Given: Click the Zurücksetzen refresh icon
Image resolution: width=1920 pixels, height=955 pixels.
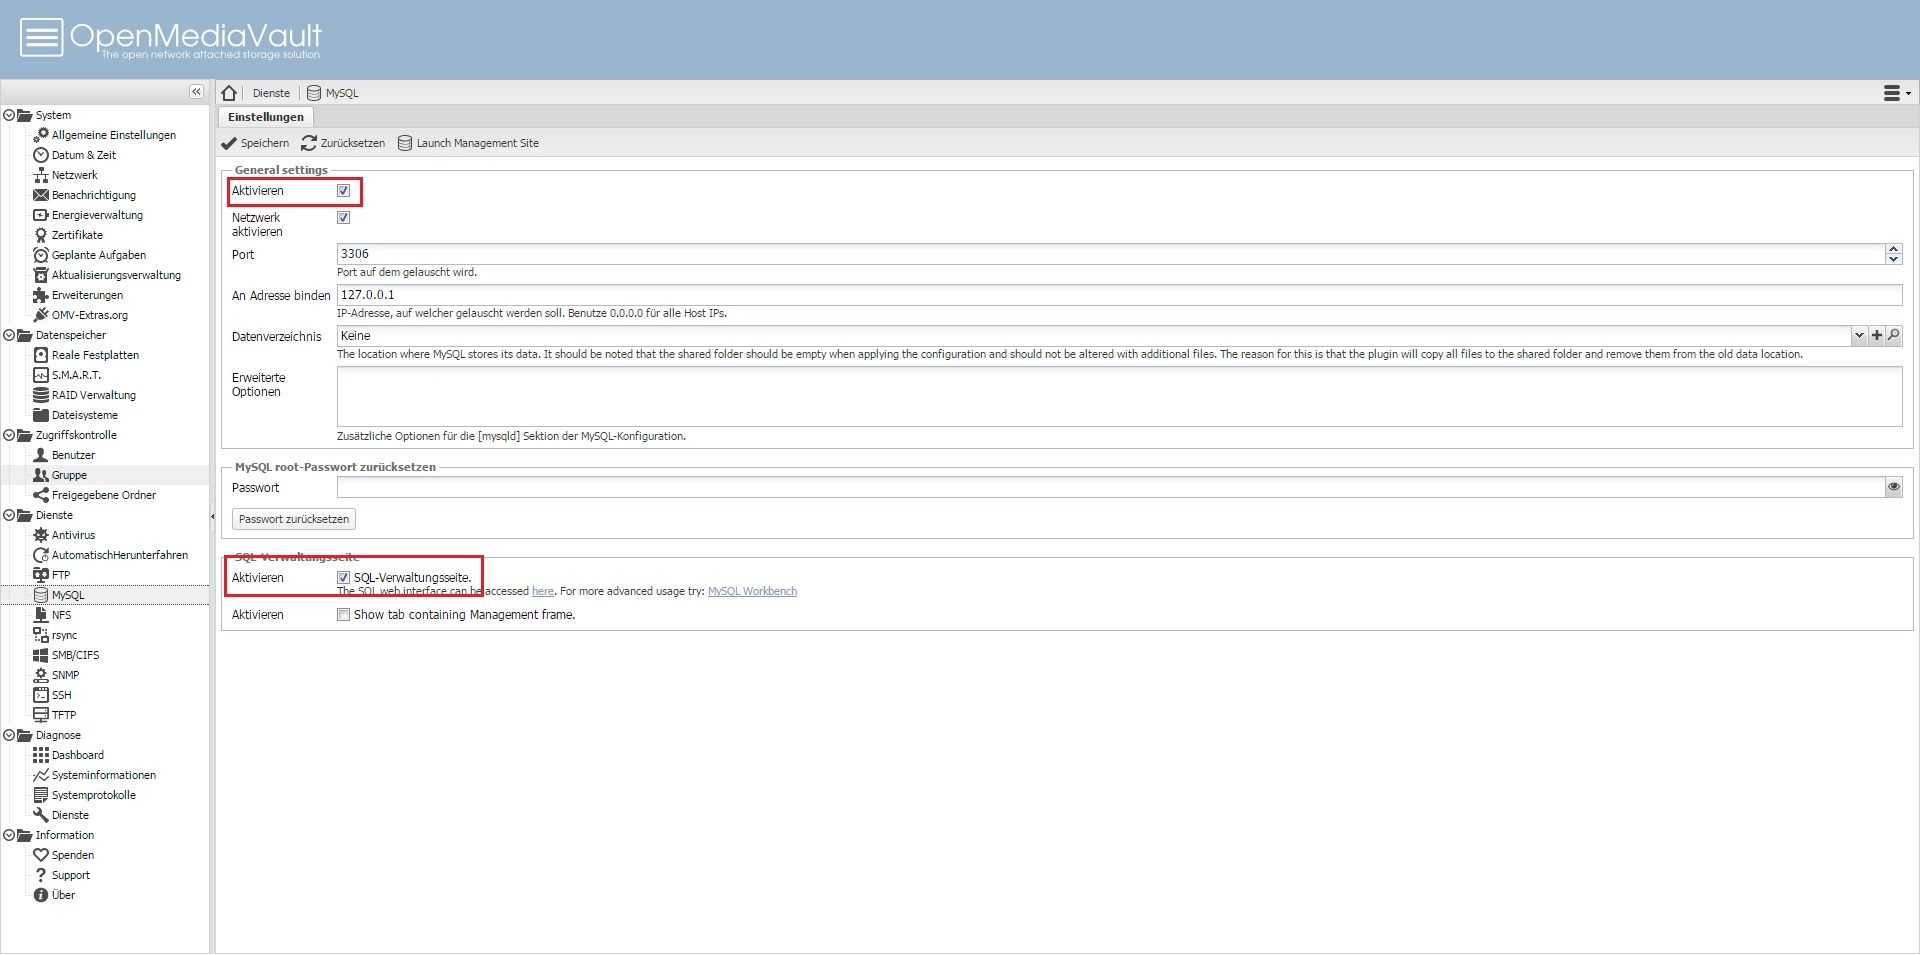Looking at the screenshot, I should 309,143.
